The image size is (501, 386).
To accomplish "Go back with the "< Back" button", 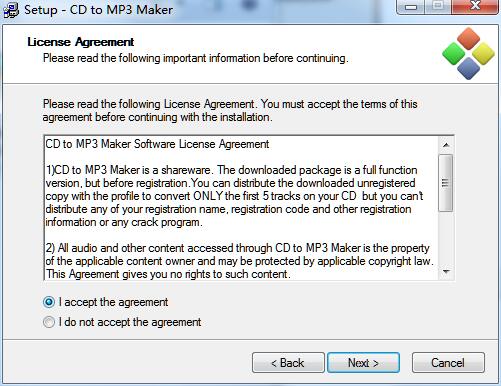I will 288,362.
